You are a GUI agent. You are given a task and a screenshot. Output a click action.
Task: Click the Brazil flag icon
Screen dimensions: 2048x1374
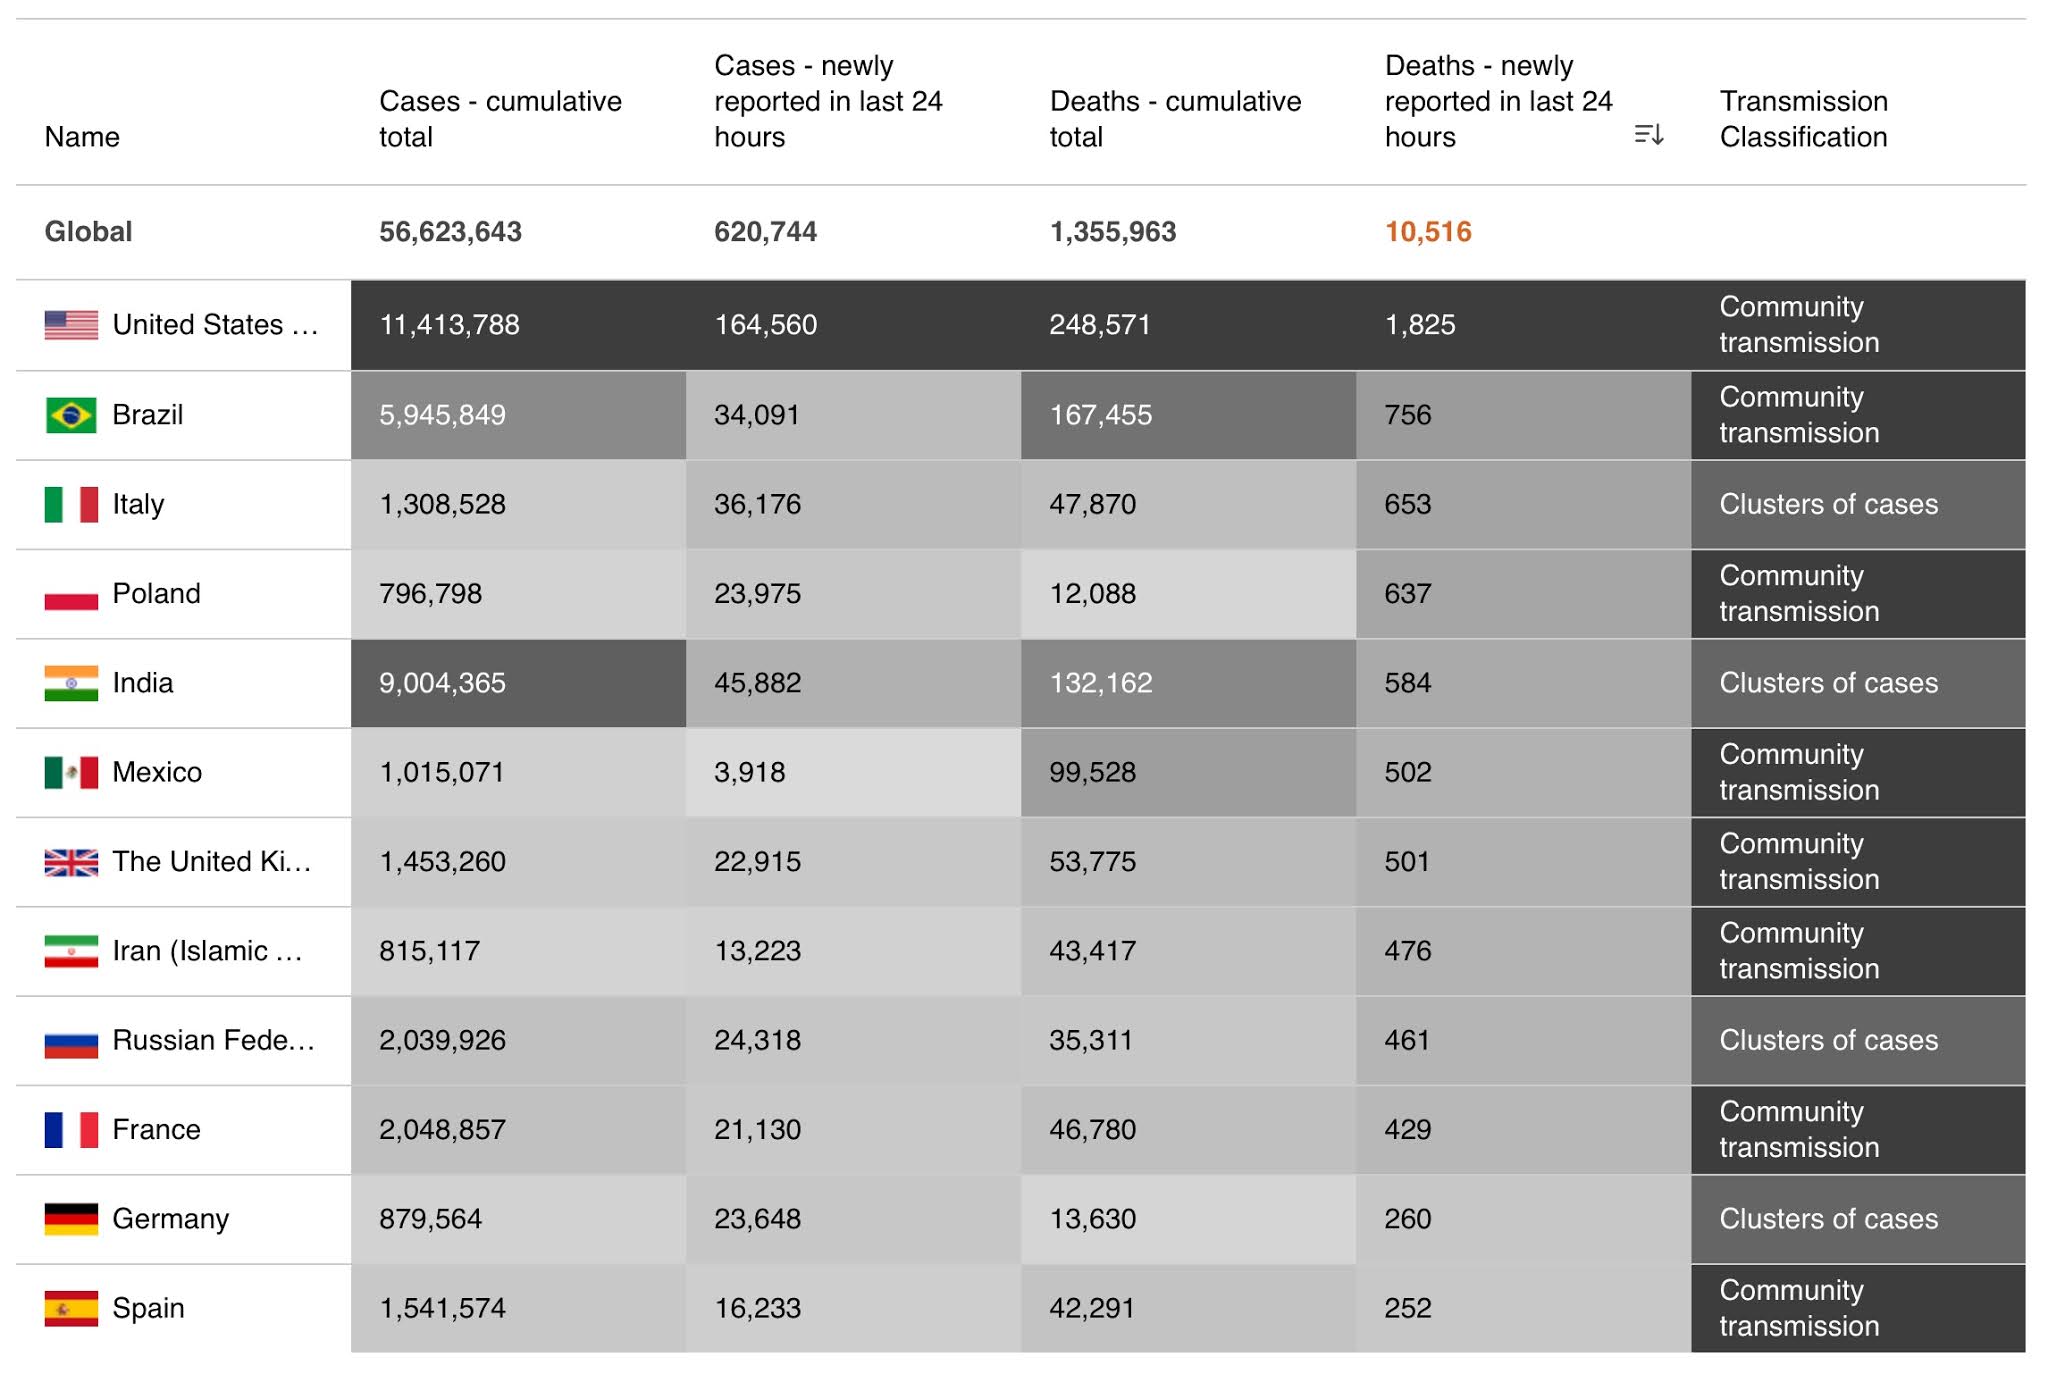click(71, 415)
